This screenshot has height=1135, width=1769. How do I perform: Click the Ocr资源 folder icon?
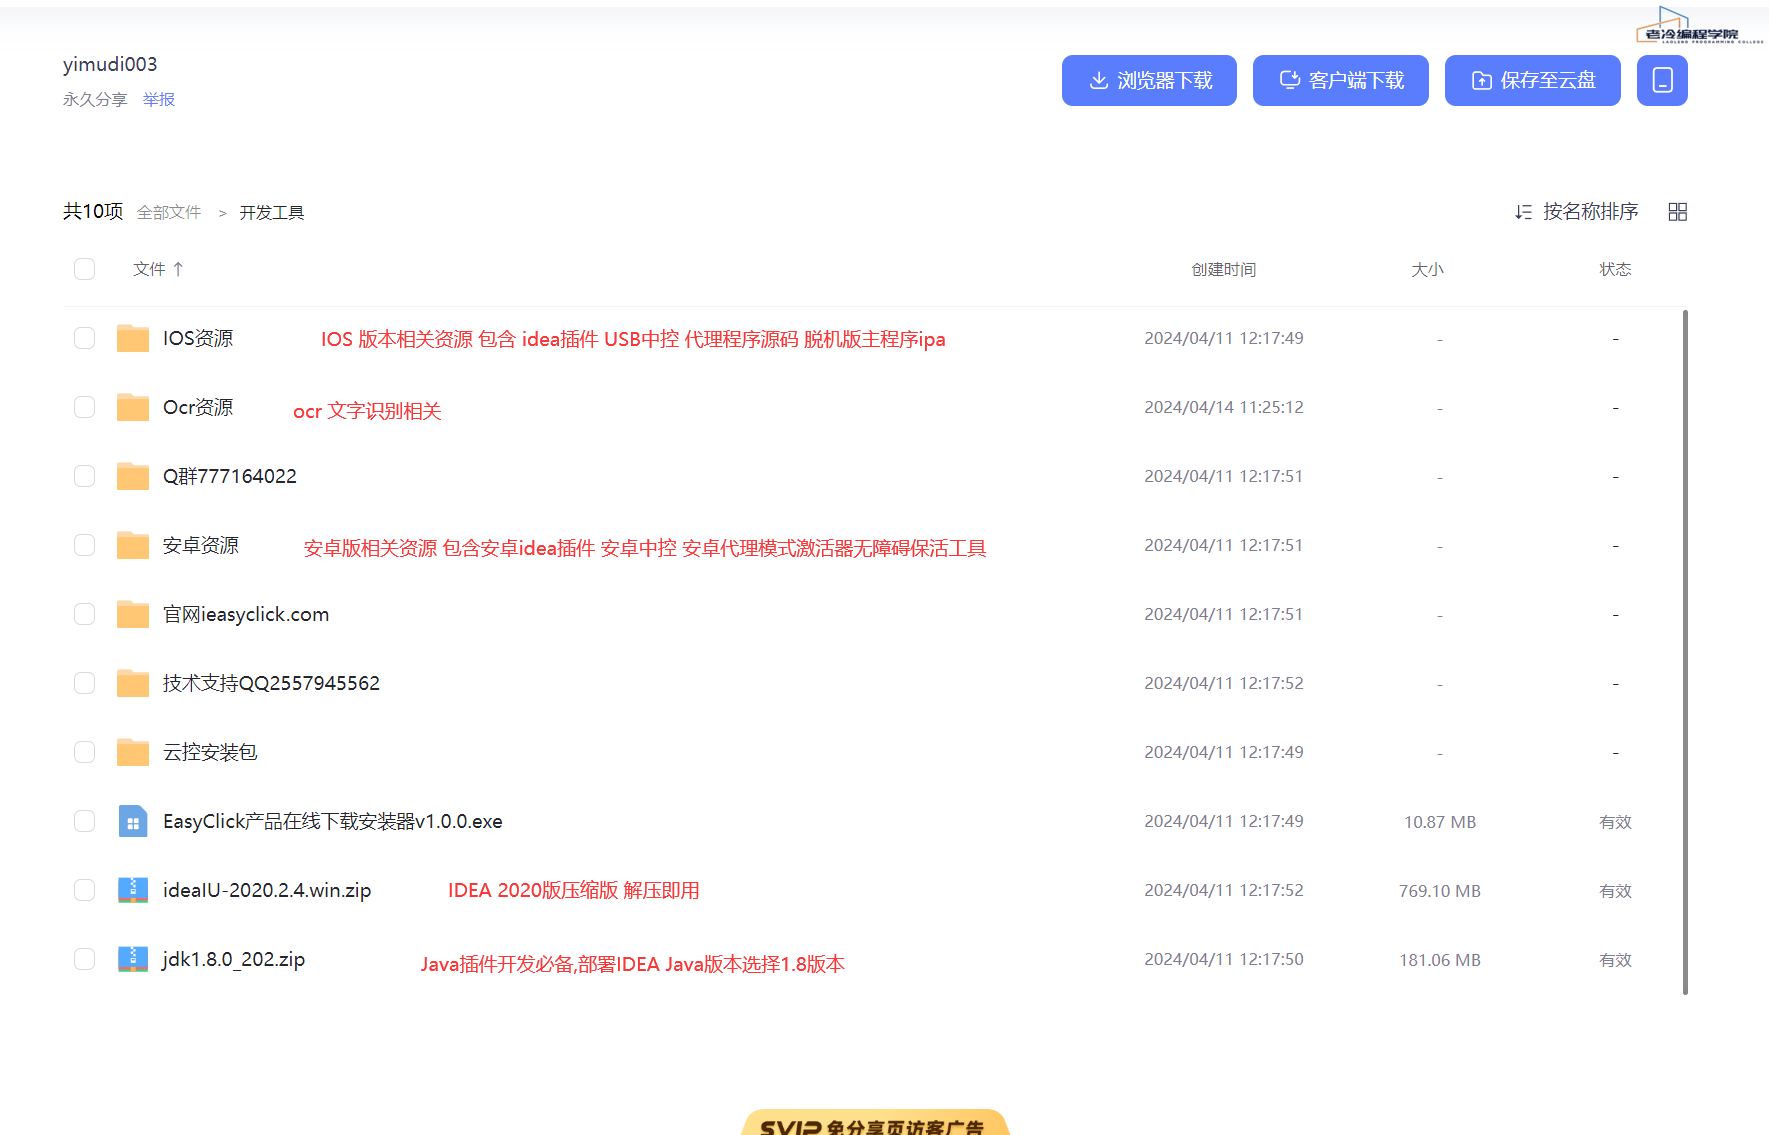click(133, 407)
